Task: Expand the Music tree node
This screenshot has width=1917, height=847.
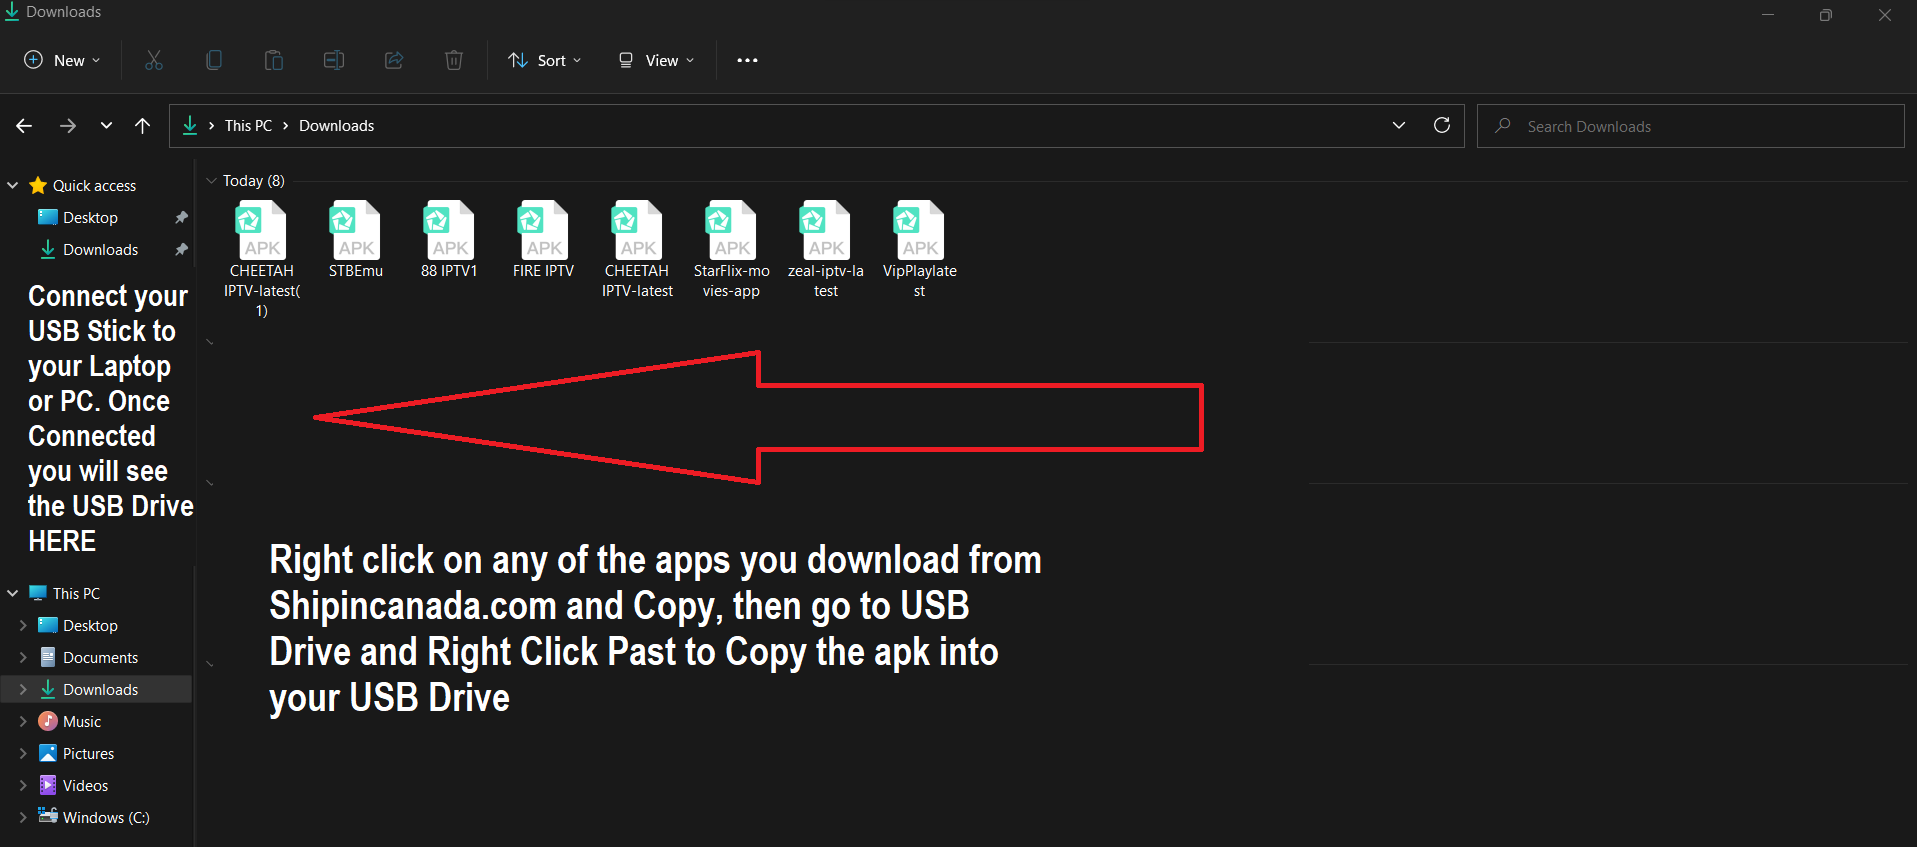Action: click(x=23, y=722)
